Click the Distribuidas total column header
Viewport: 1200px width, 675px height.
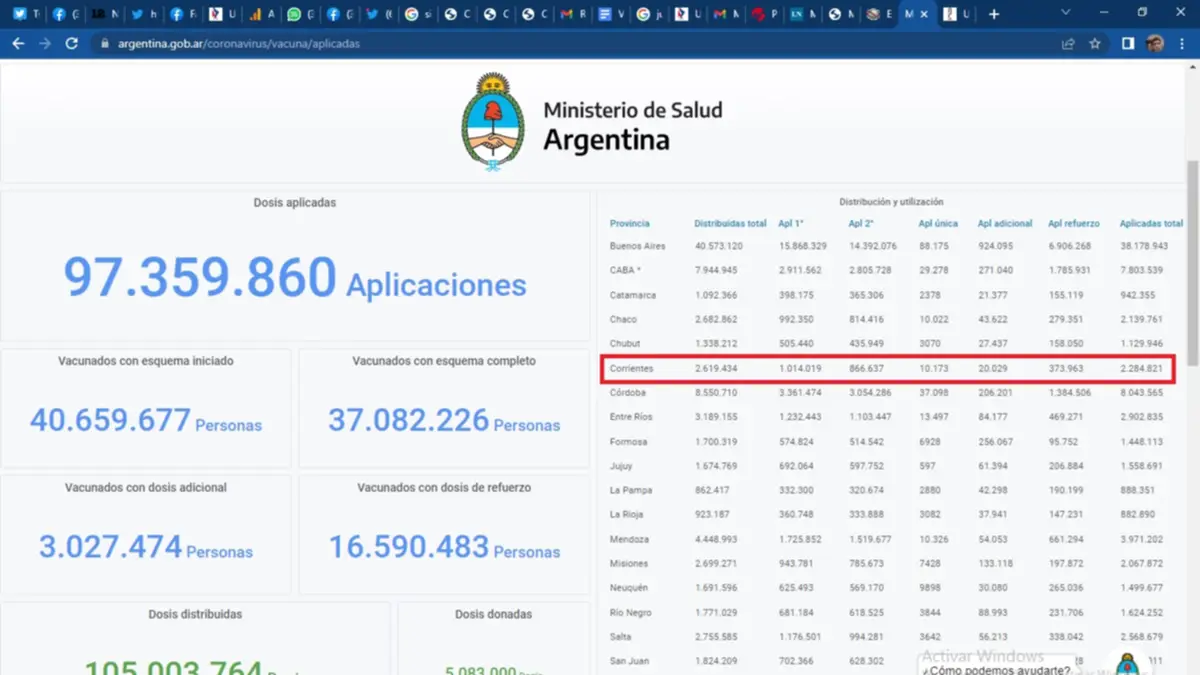click(x=730, y=223)
